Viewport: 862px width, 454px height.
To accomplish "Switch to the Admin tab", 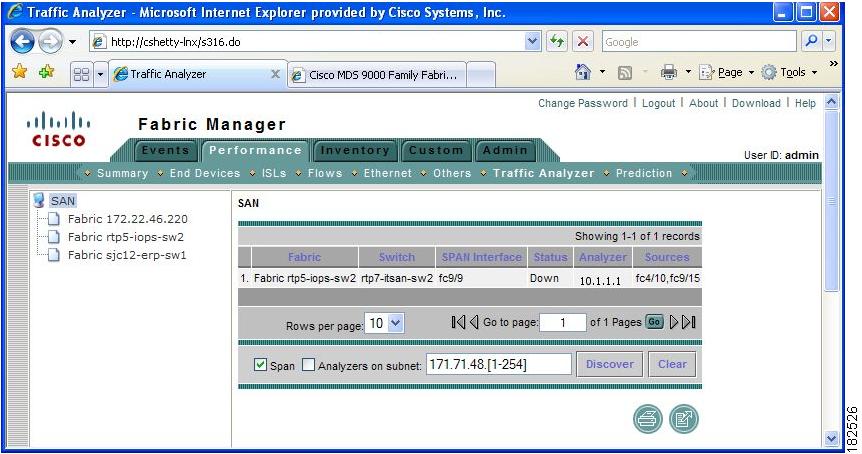I will pos(505,150).
